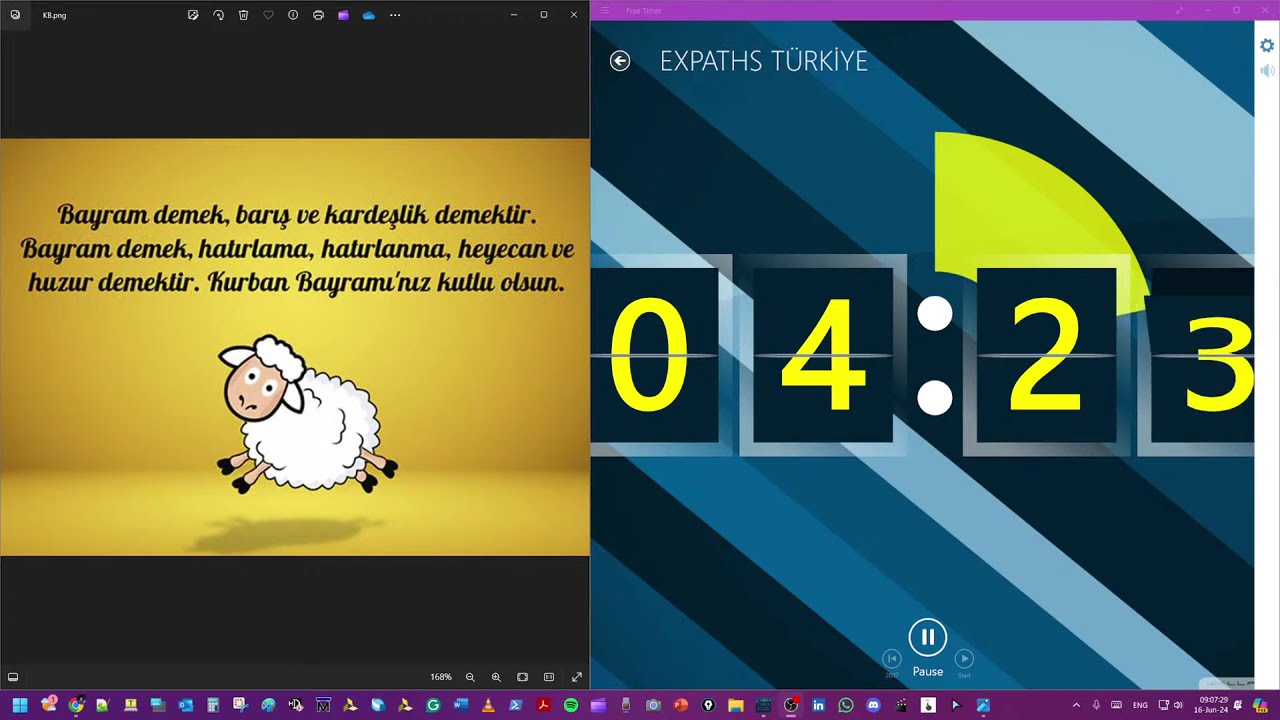Toggle sound speaker icon in Free Timer
1280x720 pixels.
point(1267,71)
